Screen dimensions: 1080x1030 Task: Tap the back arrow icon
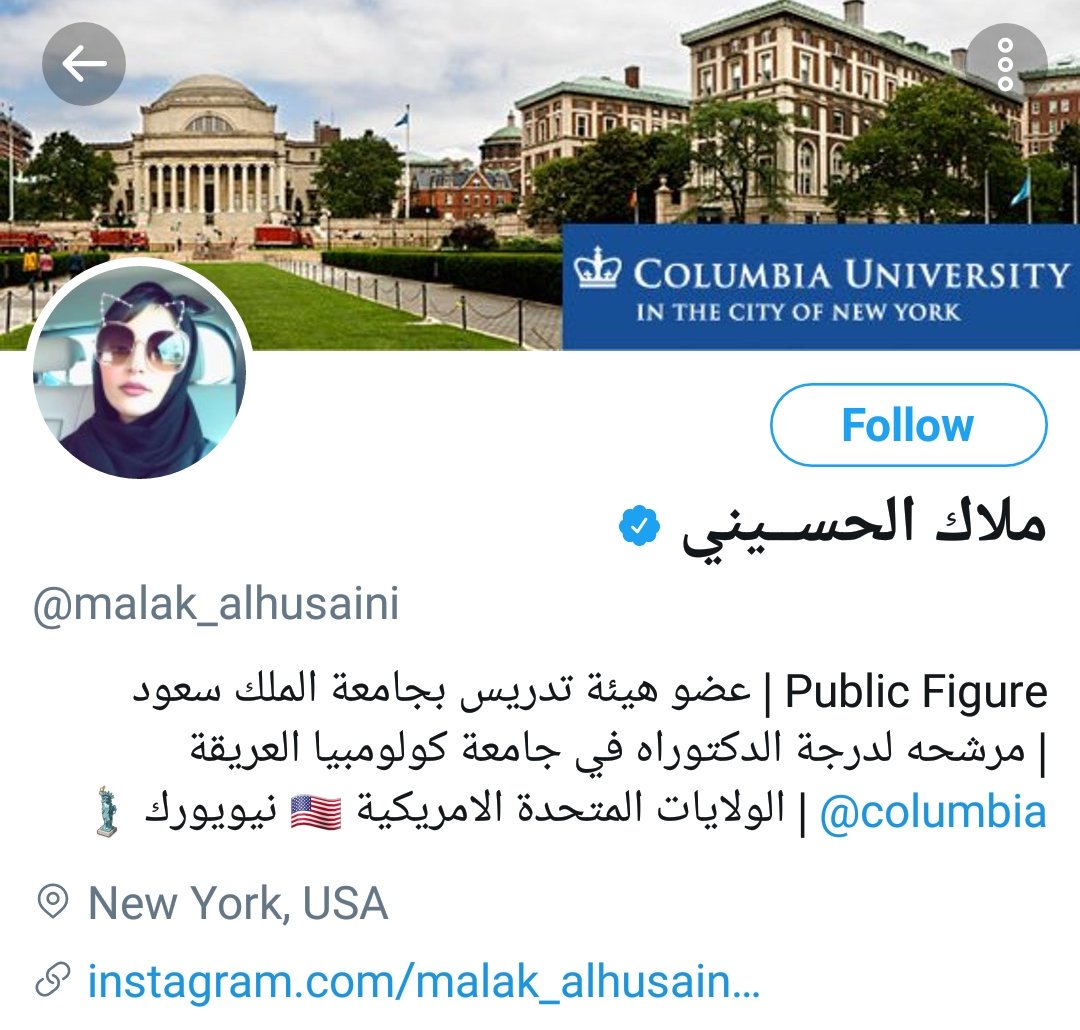tap(84, 64)
